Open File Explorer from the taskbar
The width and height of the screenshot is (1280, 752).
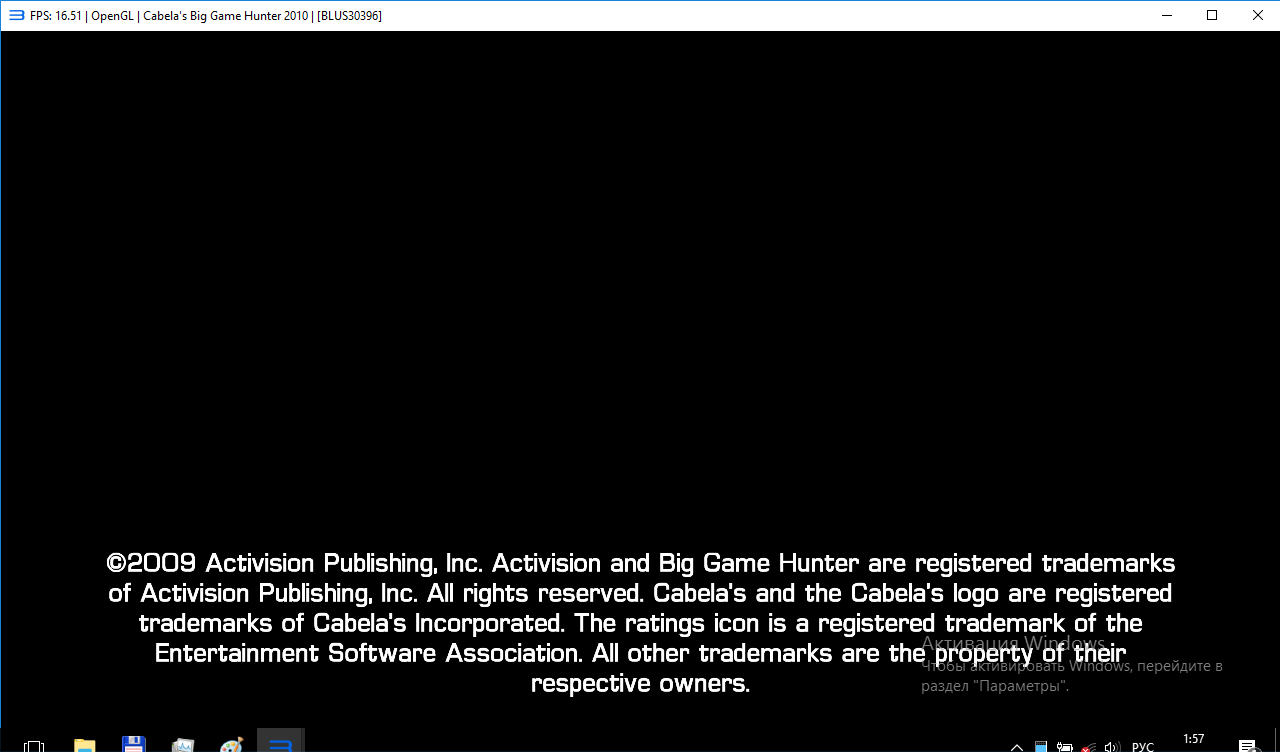85,745
